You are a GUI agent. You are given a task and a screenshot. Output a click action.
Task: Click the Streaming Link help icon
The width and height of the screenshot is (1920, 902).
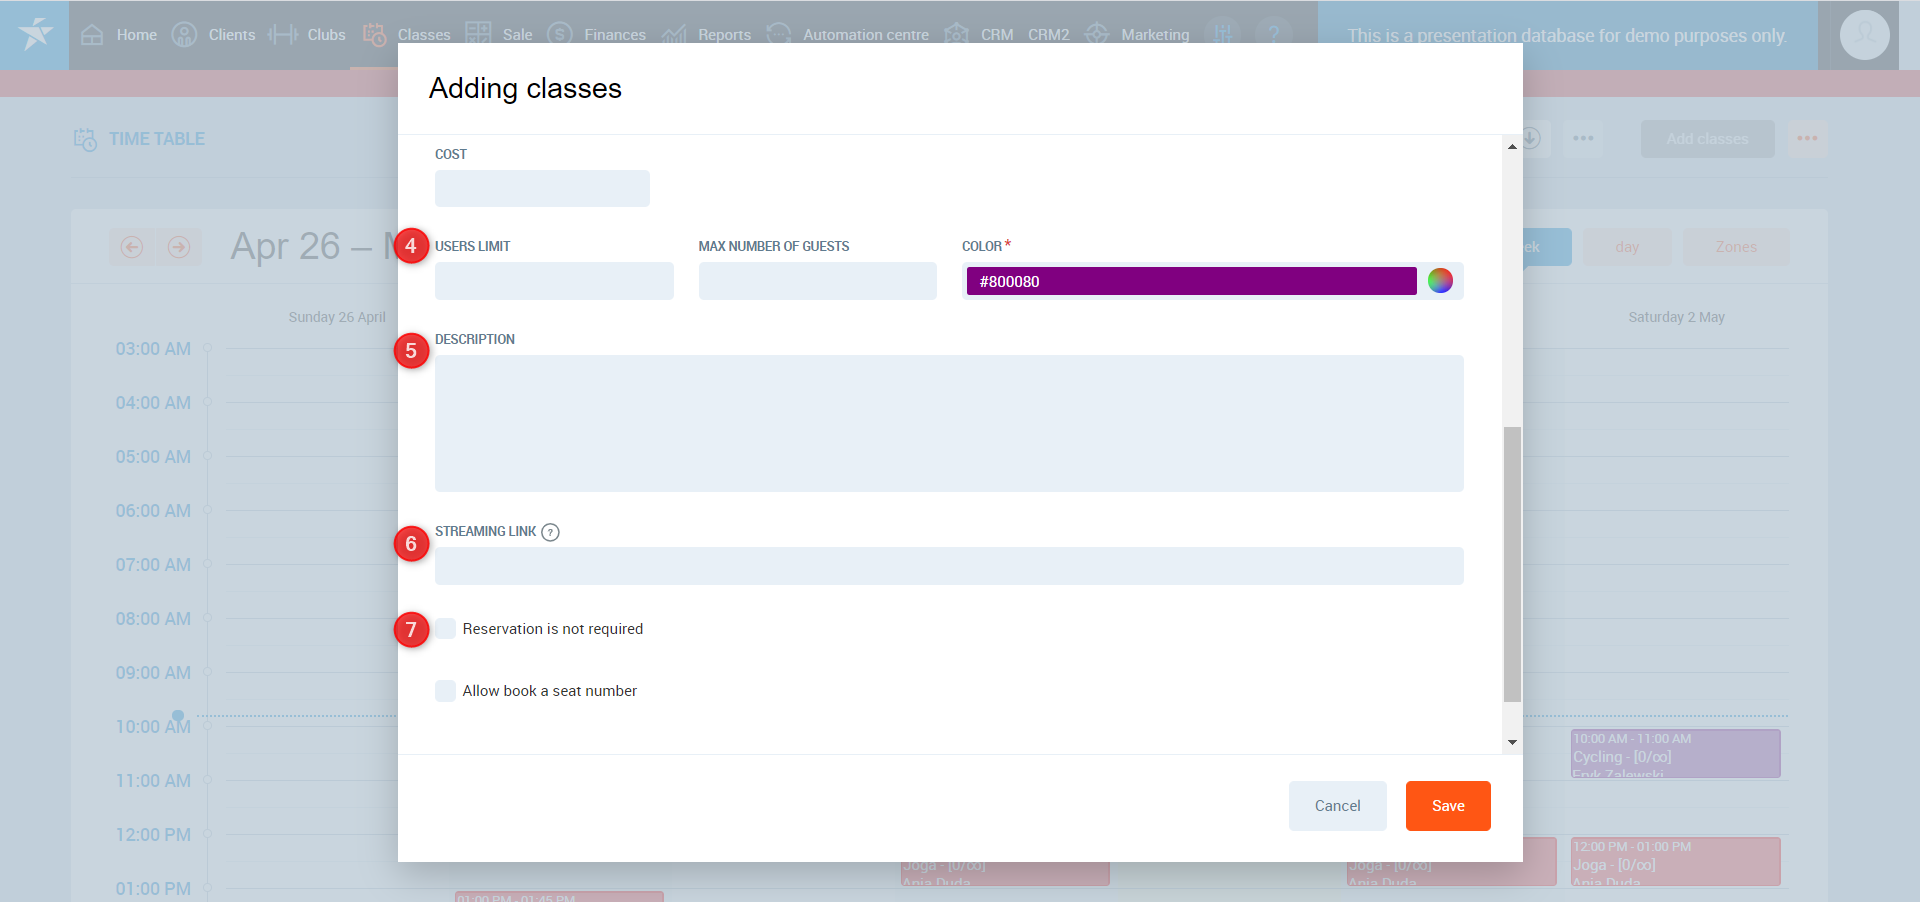coord(550,532)
